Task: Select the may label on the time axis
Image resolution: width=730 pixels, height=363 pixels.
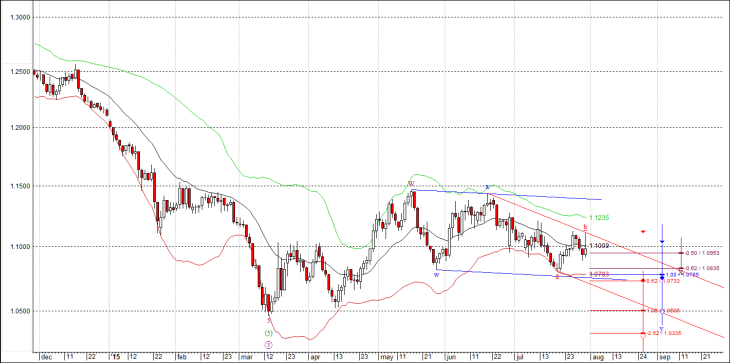Action: tap(386, 356)
